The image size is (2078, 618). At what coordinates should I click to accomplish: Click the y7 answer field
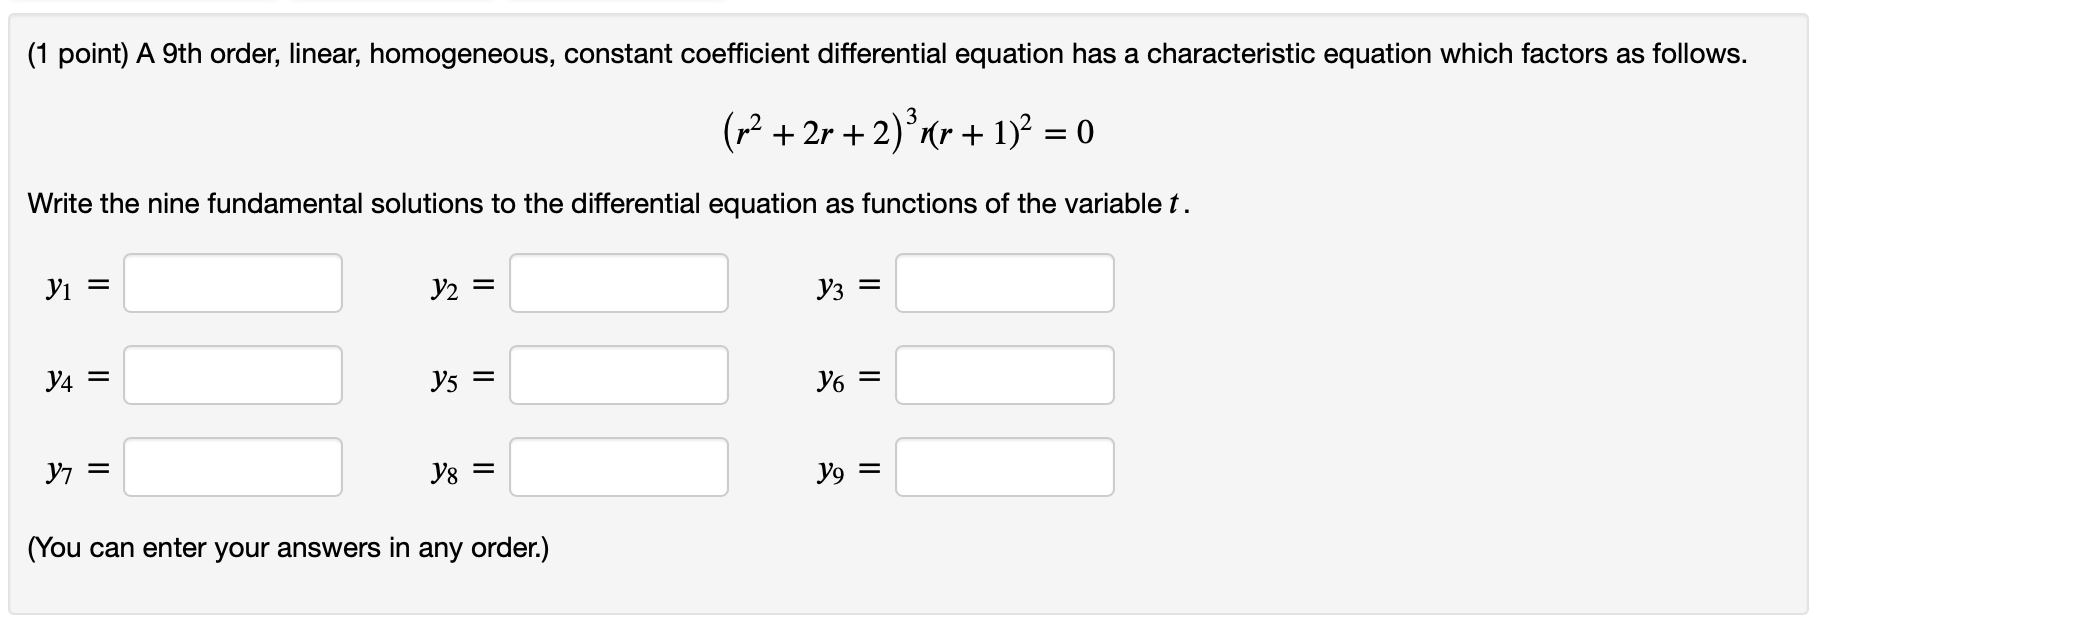pyautogui.click(x=233, y=467)
